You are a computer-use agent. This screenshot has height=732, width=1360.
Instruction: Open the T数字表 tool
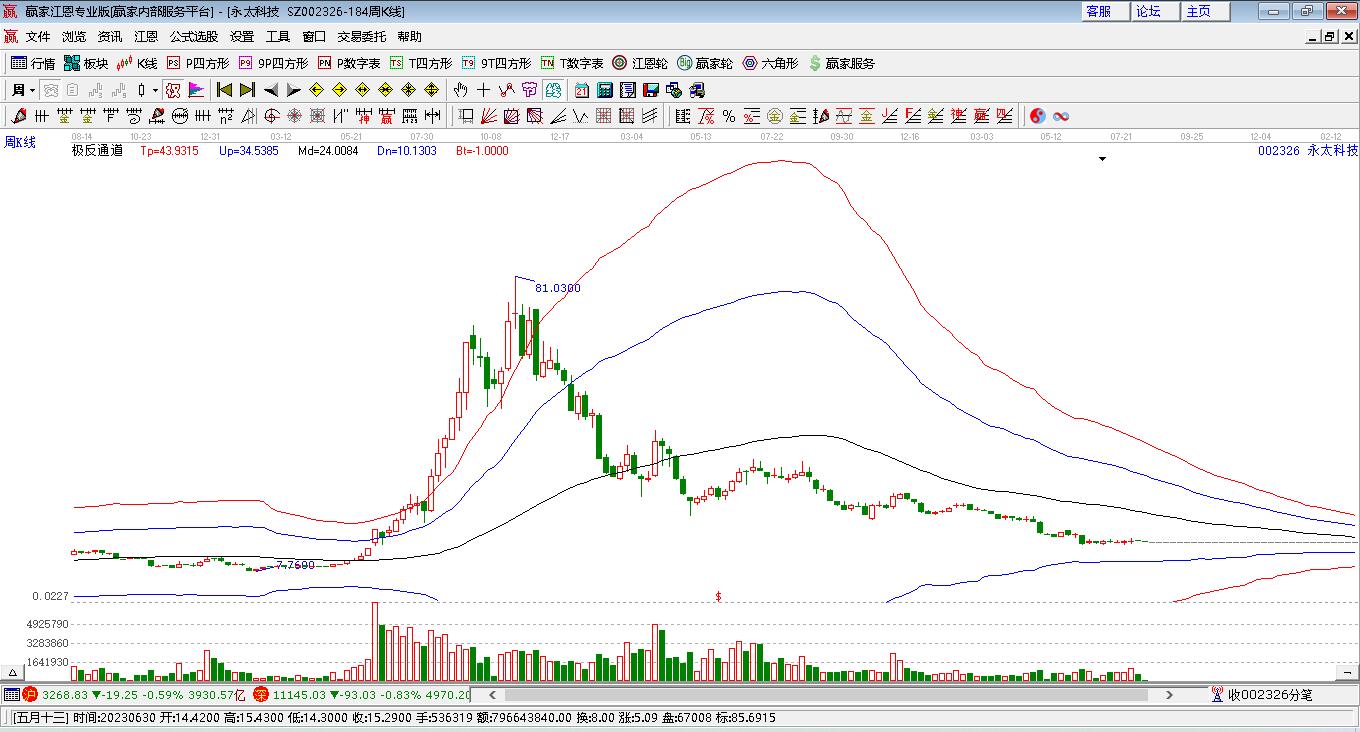pyautogui.click(x=572, y=63)
